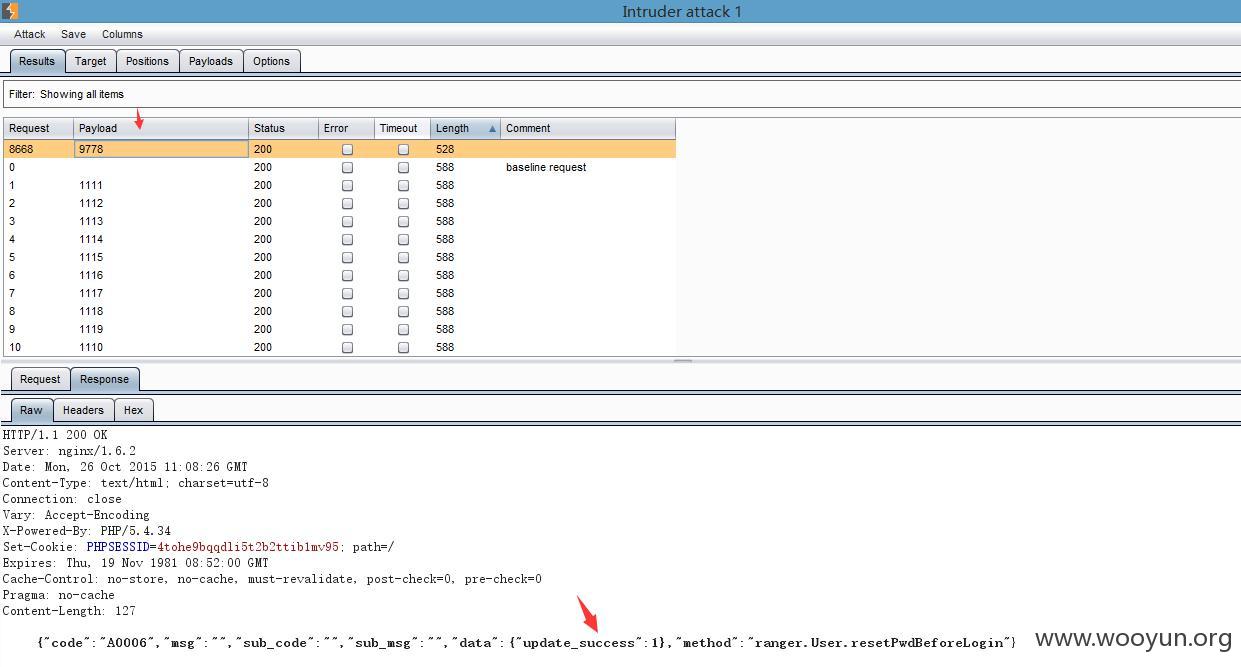Select the baseline request comment cell
Screen dimensions: 1241x667
pos(588,167)
